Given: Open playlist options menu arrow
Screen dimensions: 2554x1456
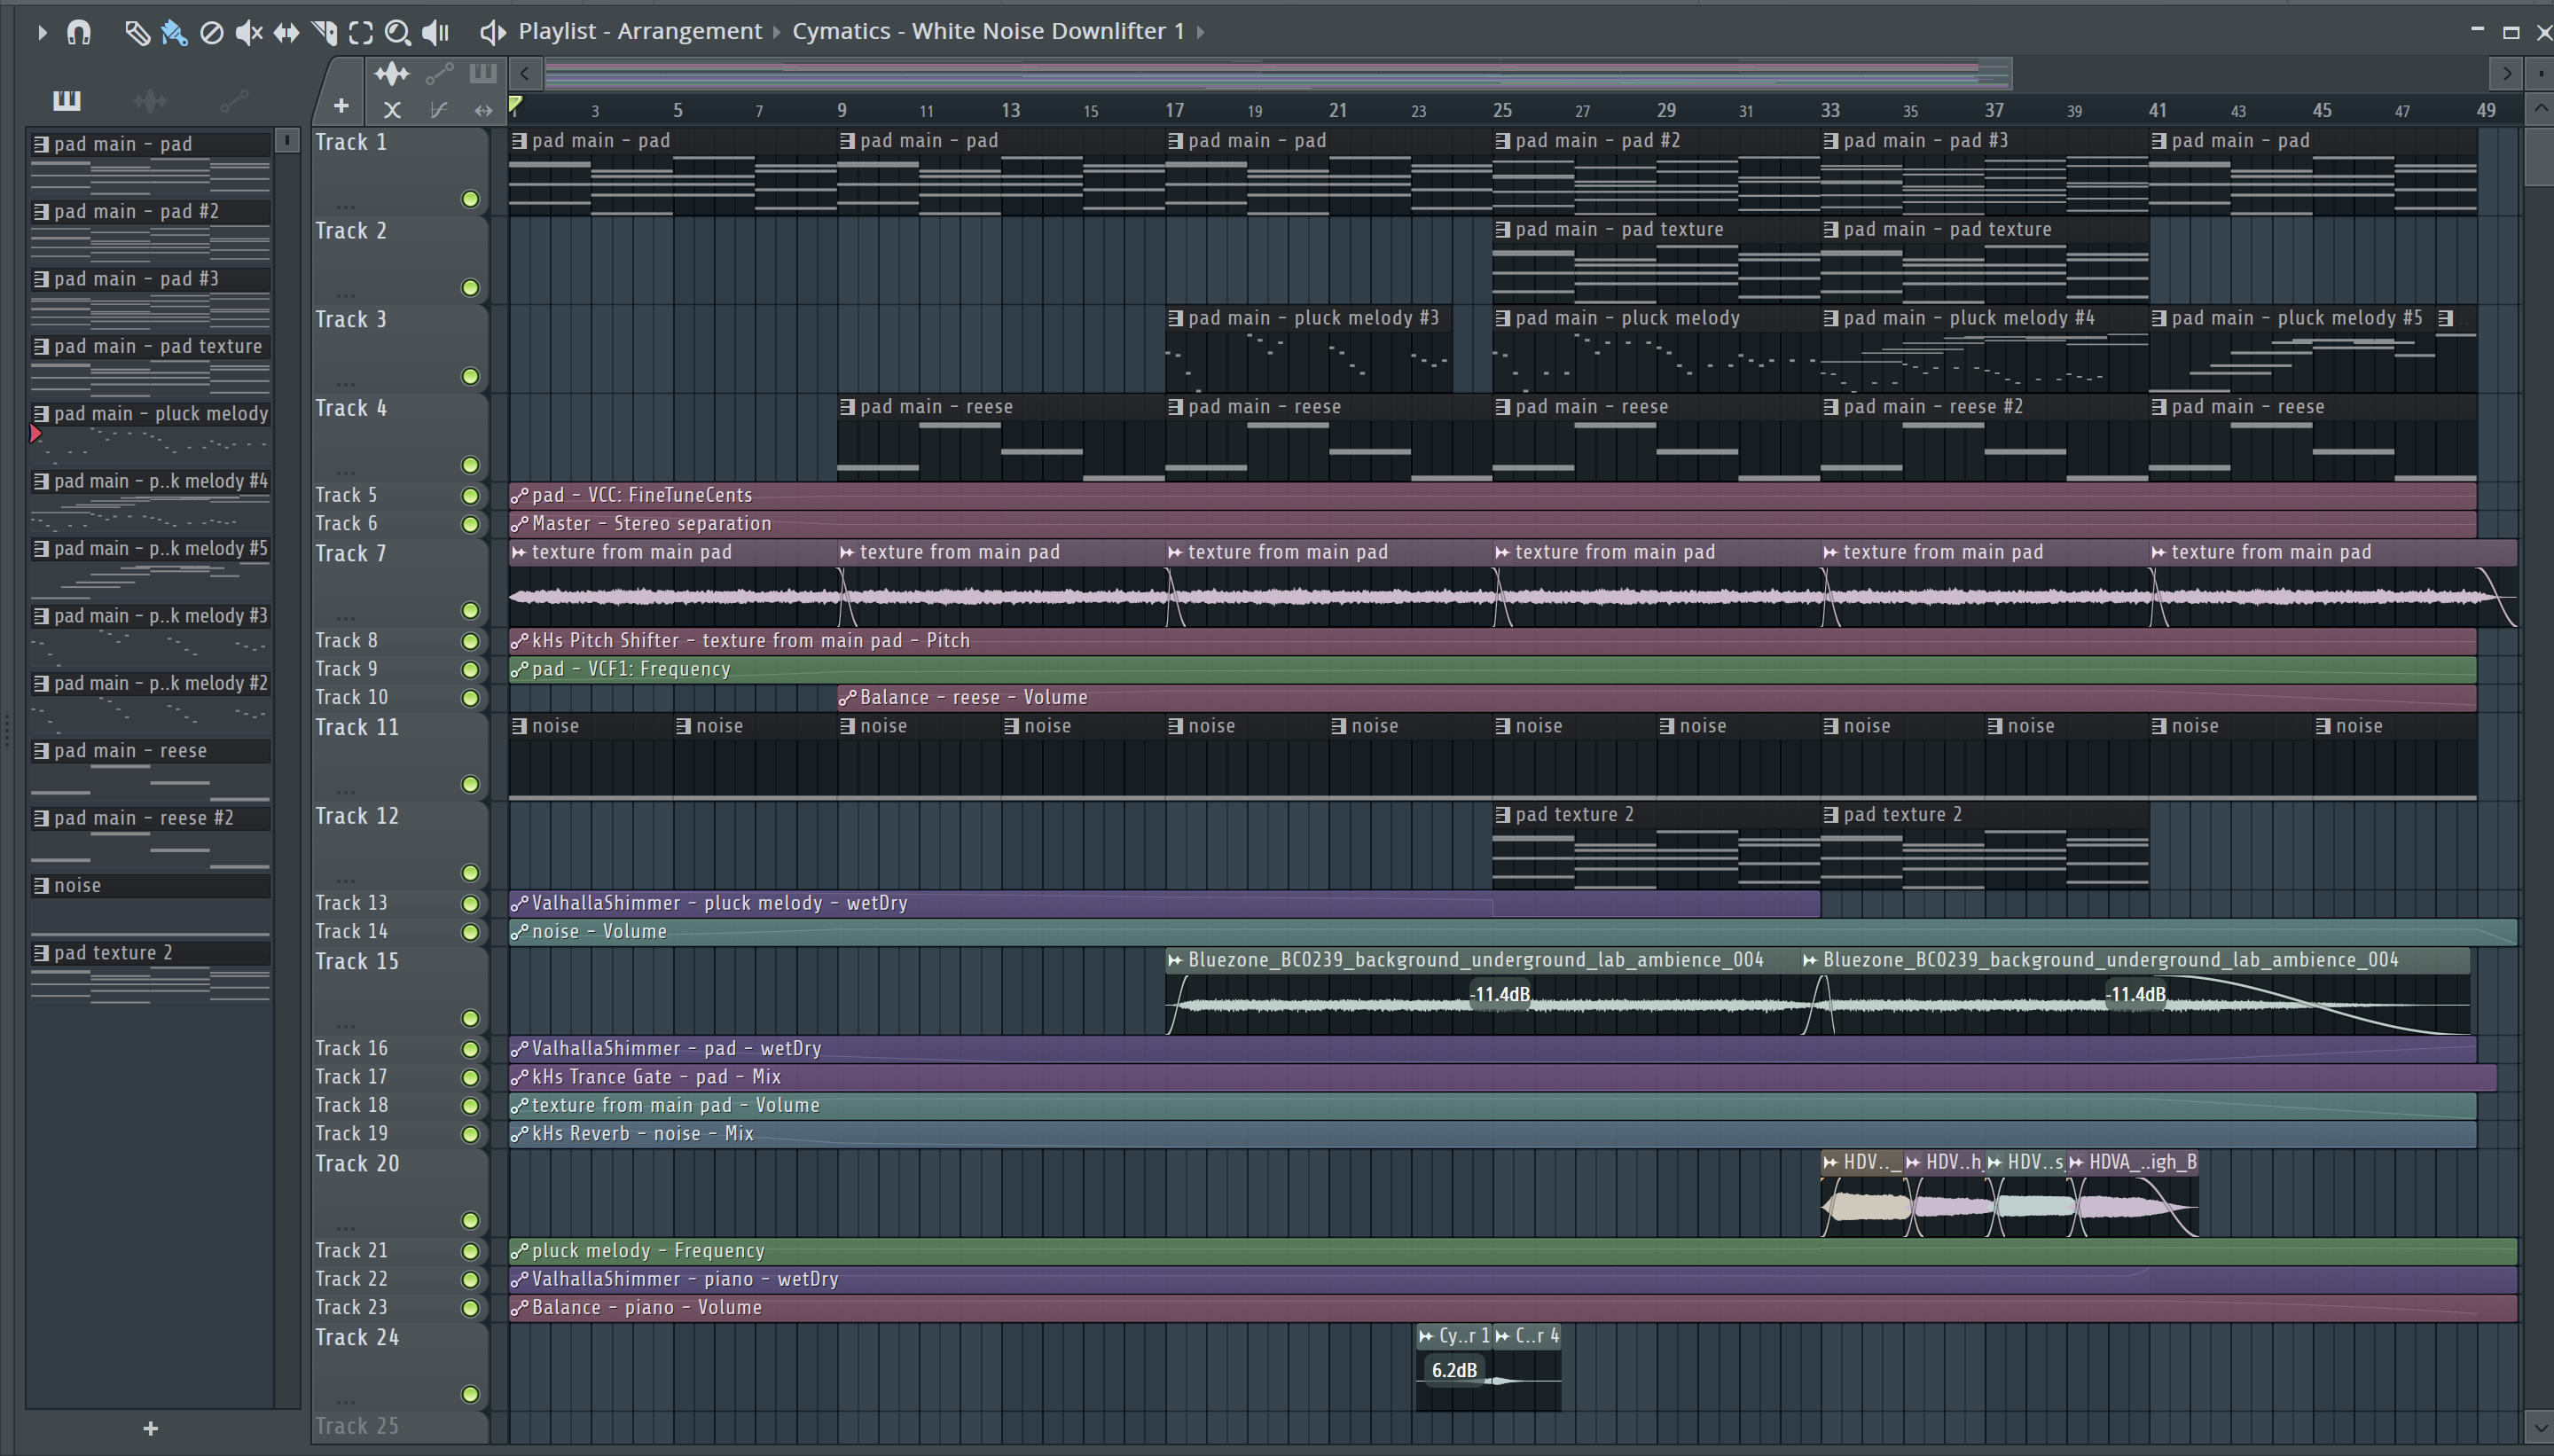Looking at the screenshot, I should 41,32.
